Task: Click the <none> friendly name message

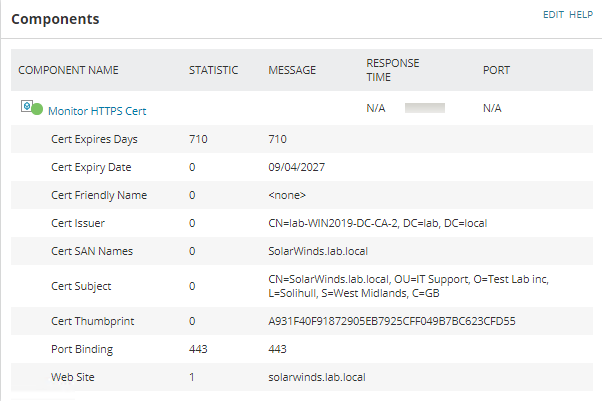Action: pos(287,195)
